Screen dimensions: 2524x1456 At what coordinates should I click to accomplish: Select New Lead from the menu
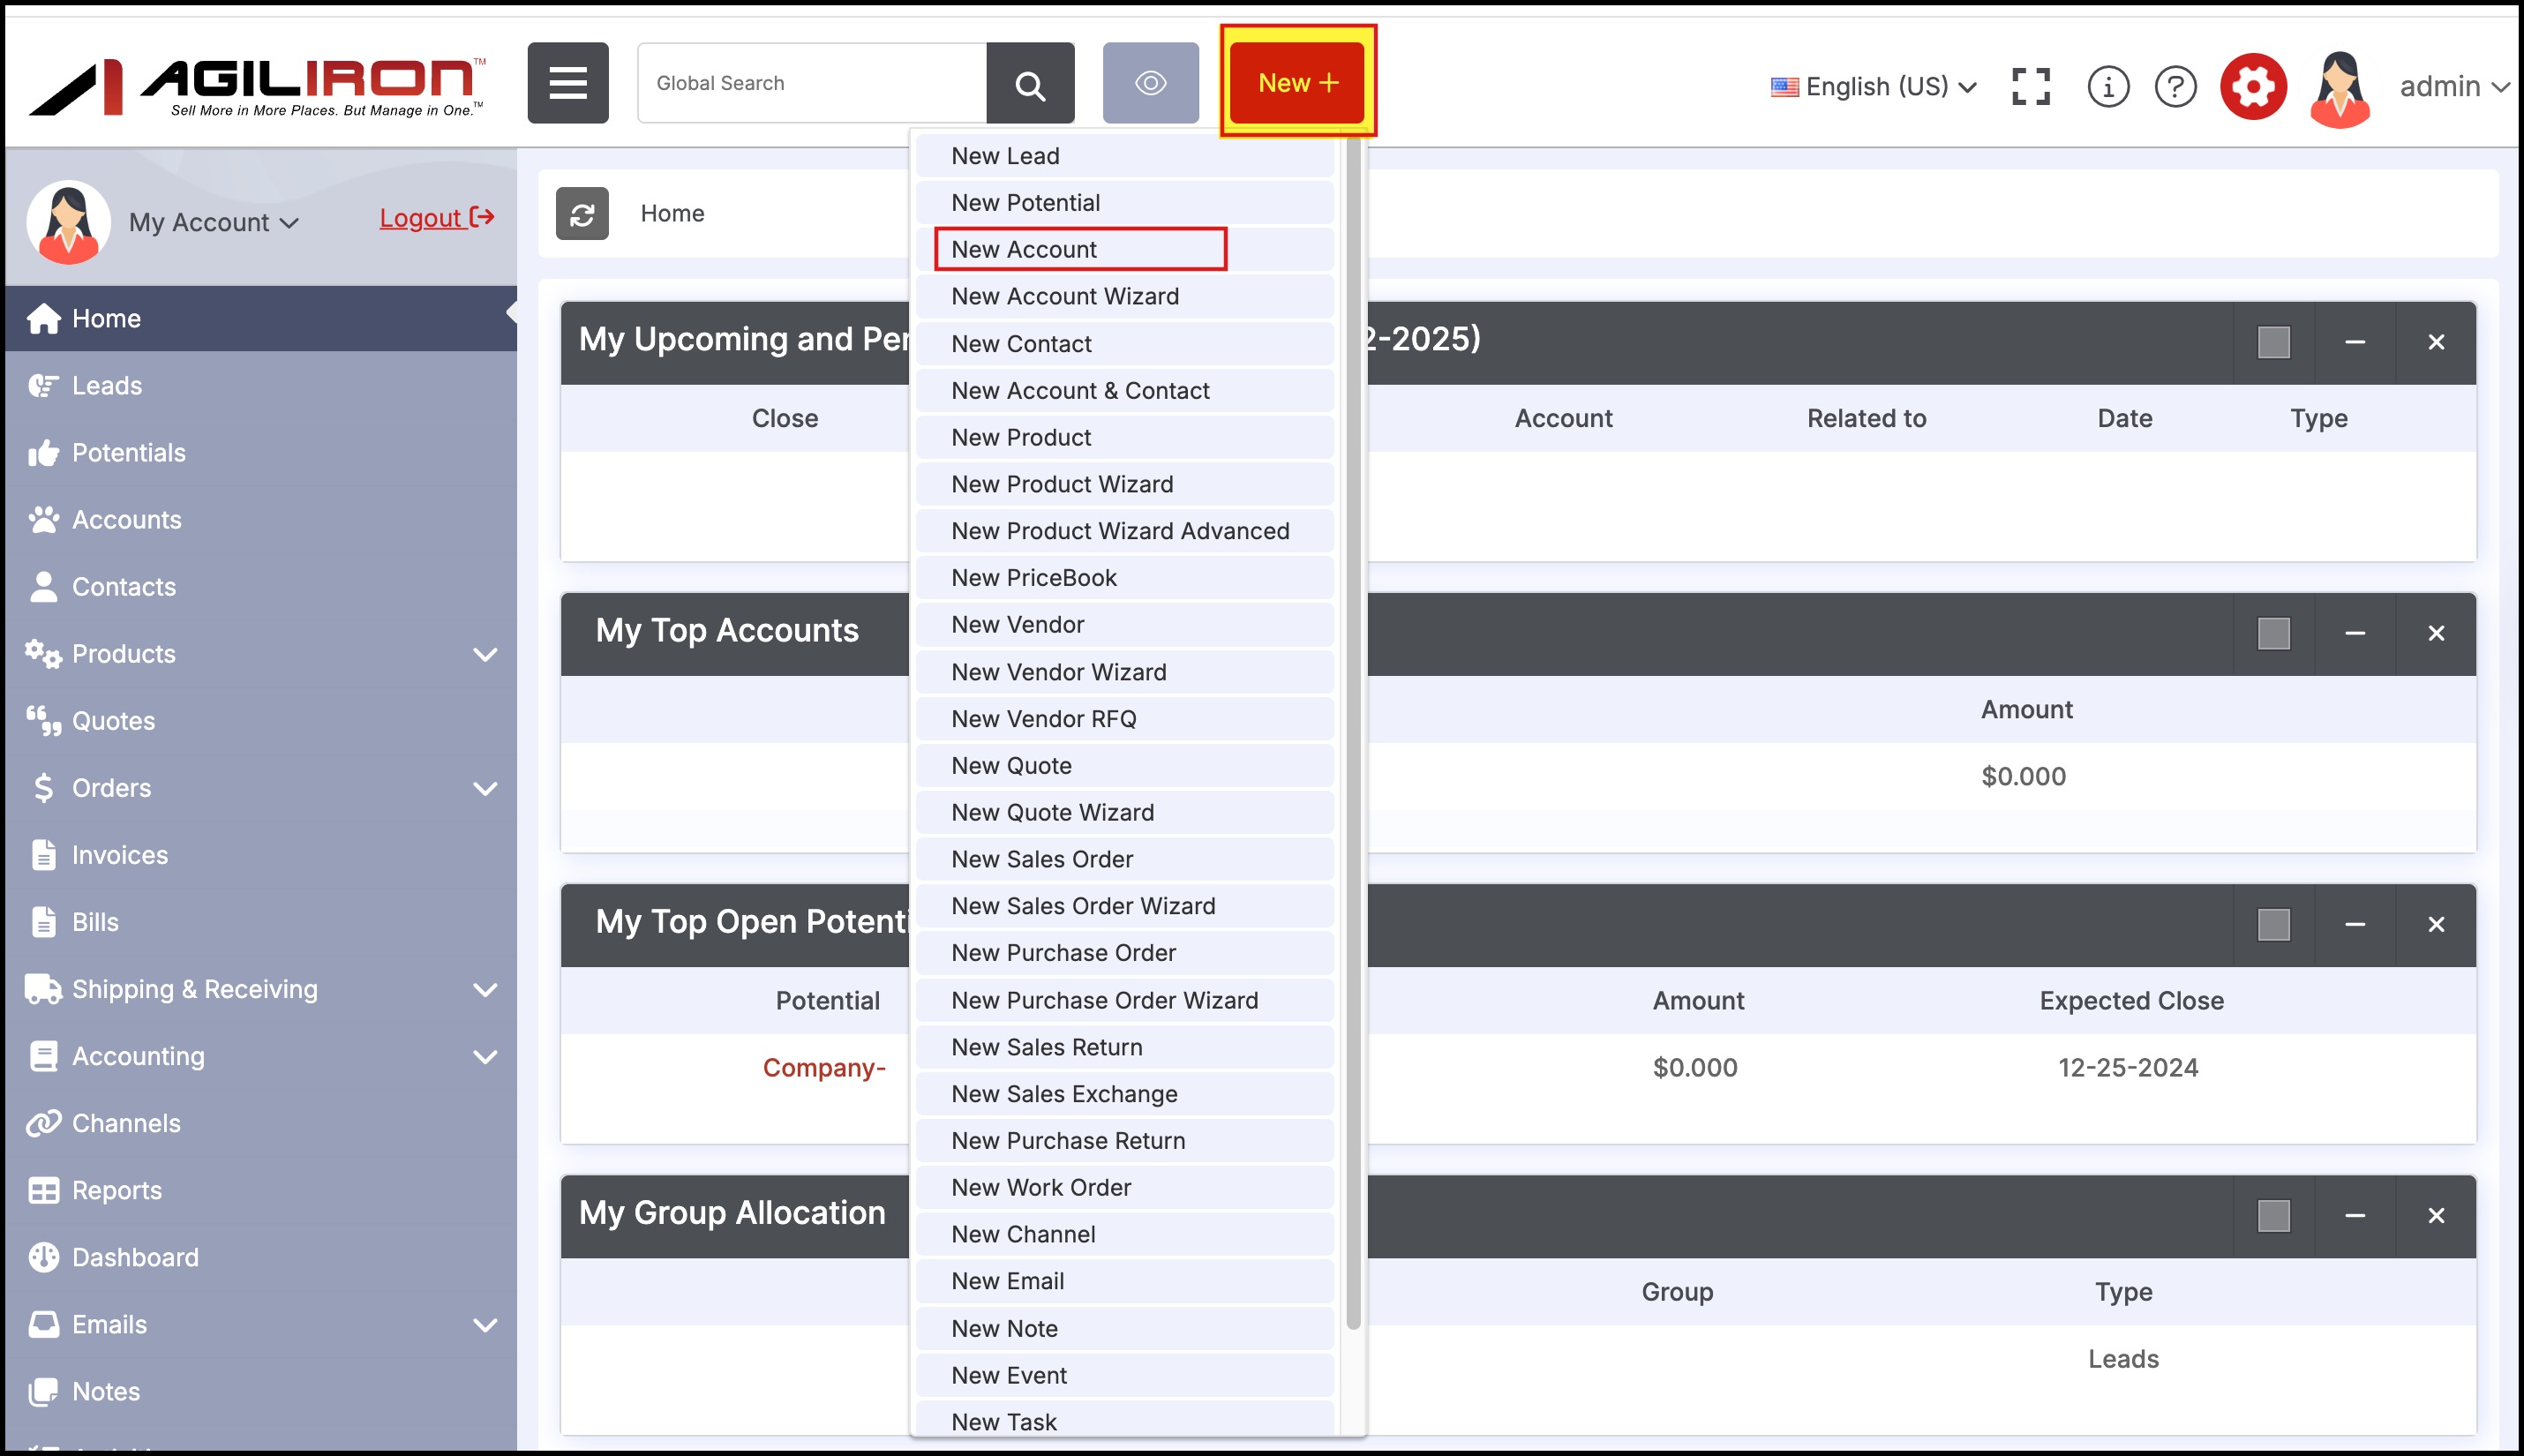point(1125,155)
